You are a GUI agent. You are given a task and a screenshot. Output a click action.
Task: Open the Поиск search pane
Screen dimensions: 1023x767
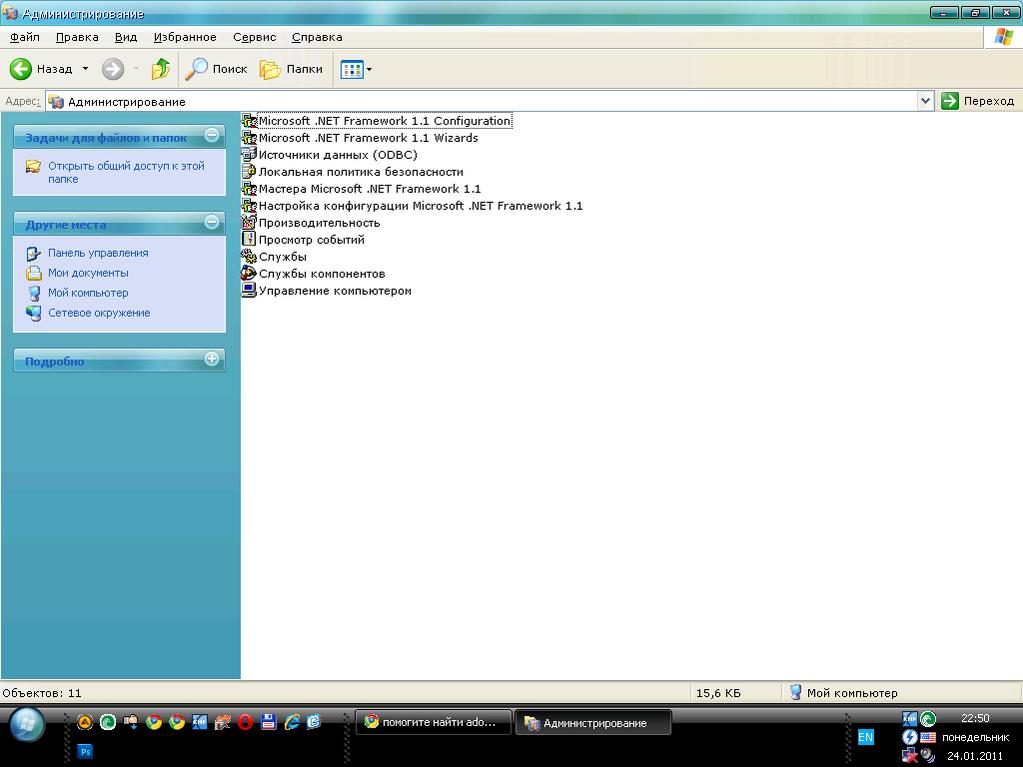tap(216, 68)
